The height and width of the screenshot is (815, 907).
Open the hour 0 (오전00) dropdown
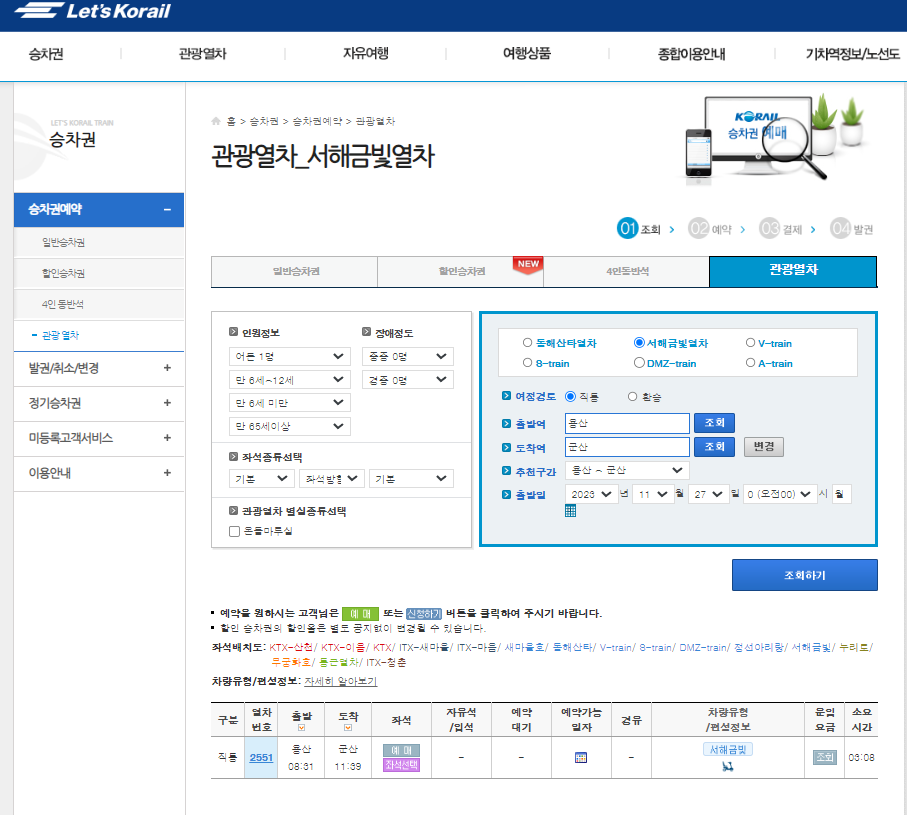coord(780,494)
